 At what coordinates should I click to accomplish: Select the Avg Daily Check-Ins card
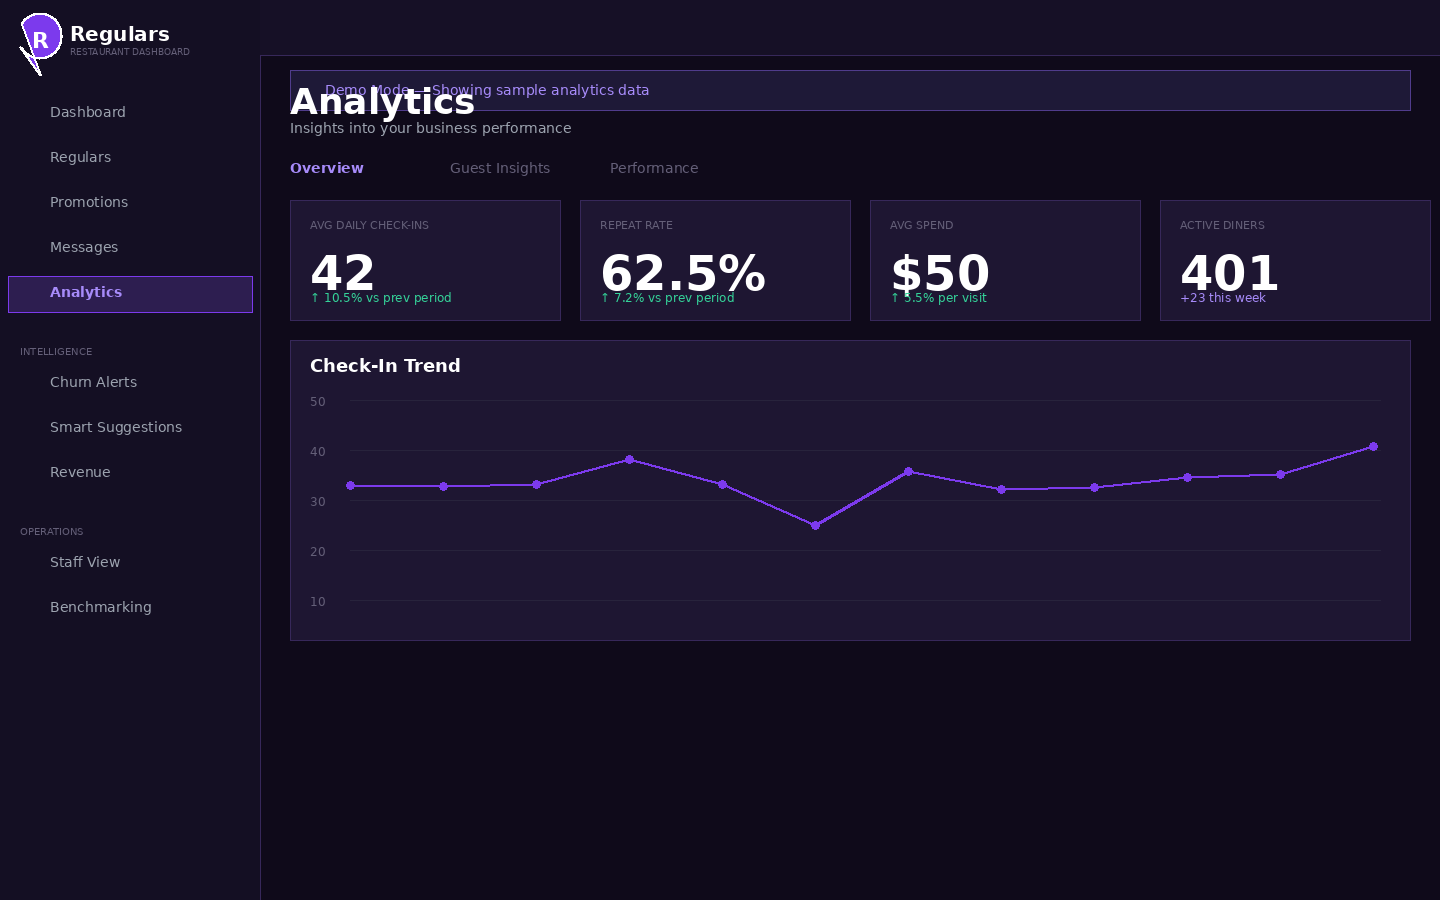coord(425,260)
